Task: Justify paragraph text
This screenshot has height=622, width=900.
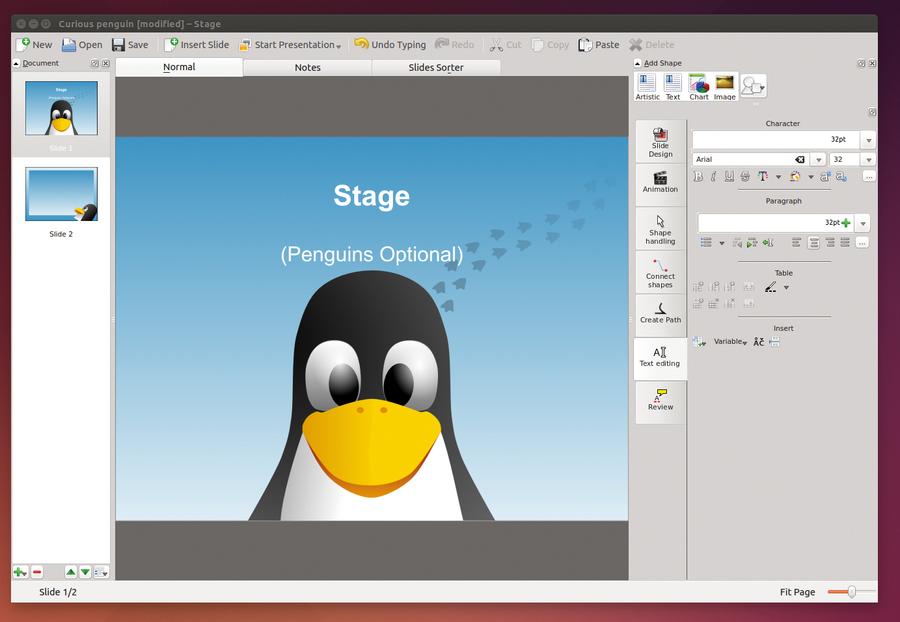Action: click(845, 243)
